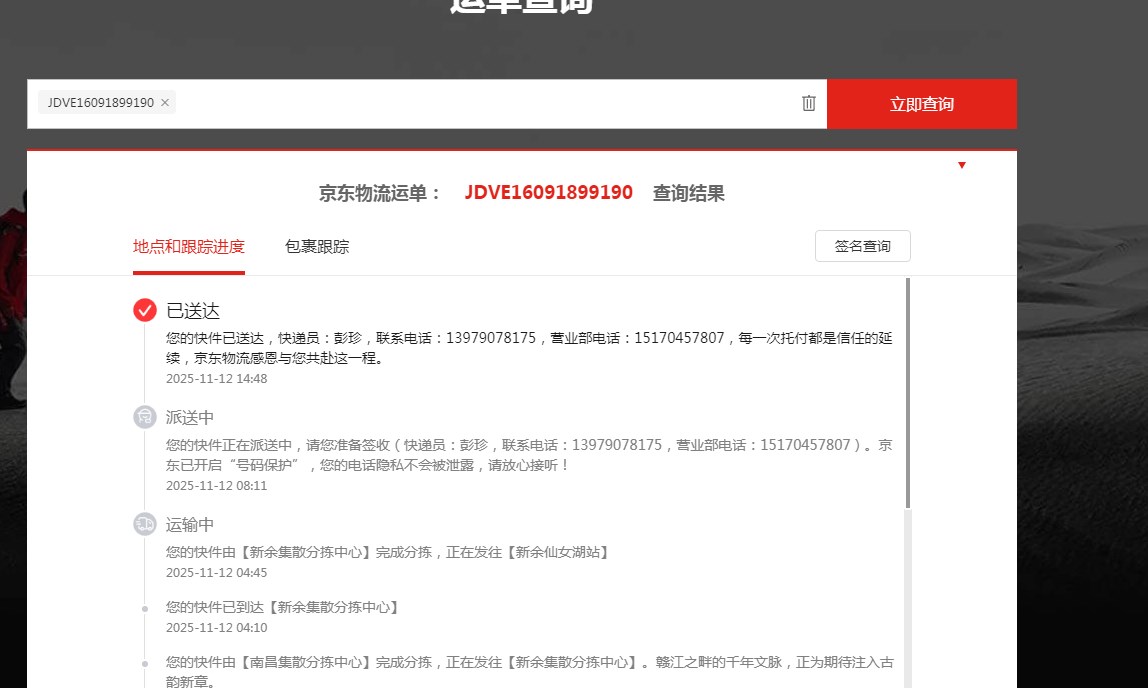This screenshot has width=1148, height=688.
Task: Collapse results using the small red triangle
Action: 962,165
